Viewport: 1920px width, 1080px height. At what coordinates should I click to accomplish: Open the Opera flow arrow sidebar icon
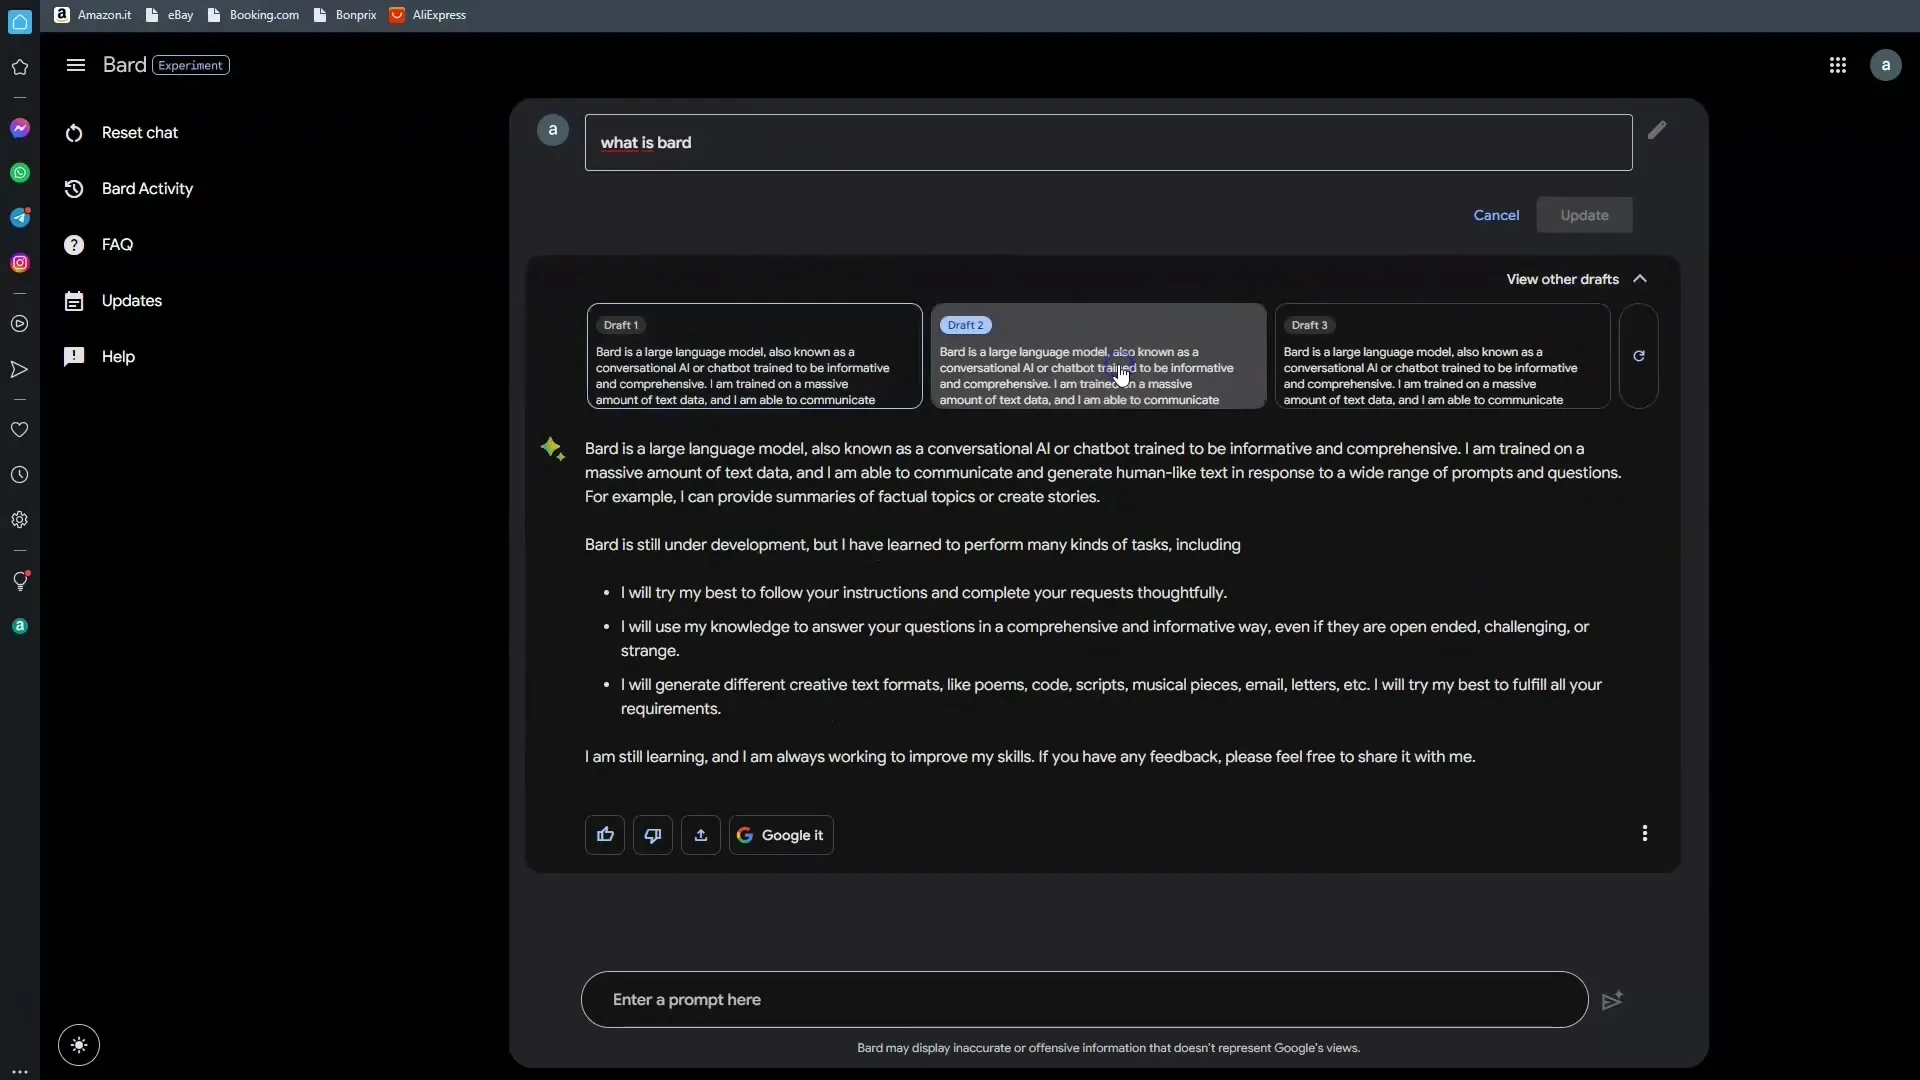coord(20,370)
